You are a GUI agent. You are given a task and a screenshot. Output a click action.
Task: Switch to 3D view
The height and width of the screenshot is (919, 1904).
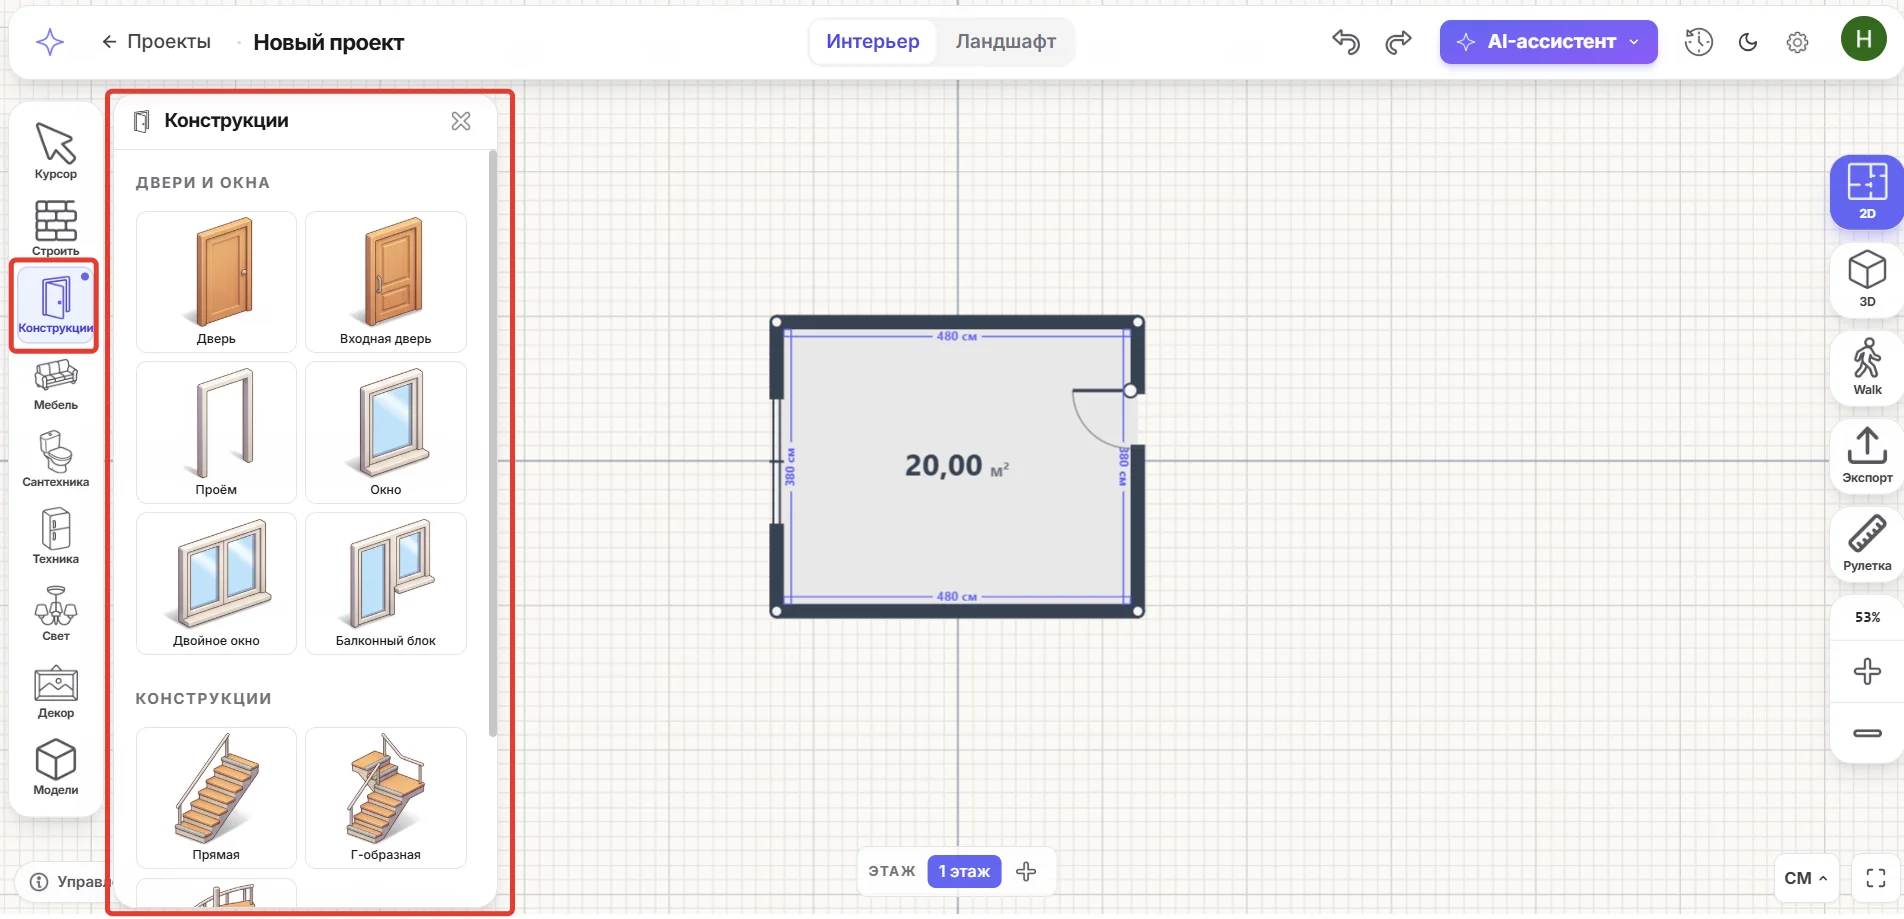click(1867, 280)
